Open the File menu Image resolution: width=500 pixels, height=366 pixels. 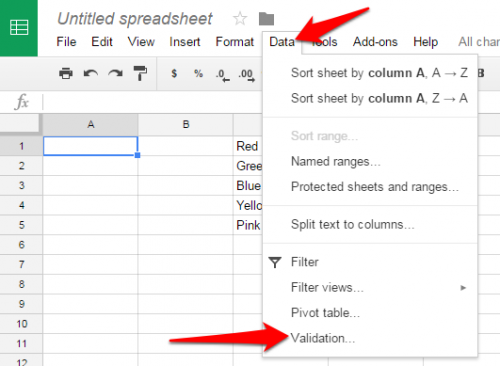point(66,42)
